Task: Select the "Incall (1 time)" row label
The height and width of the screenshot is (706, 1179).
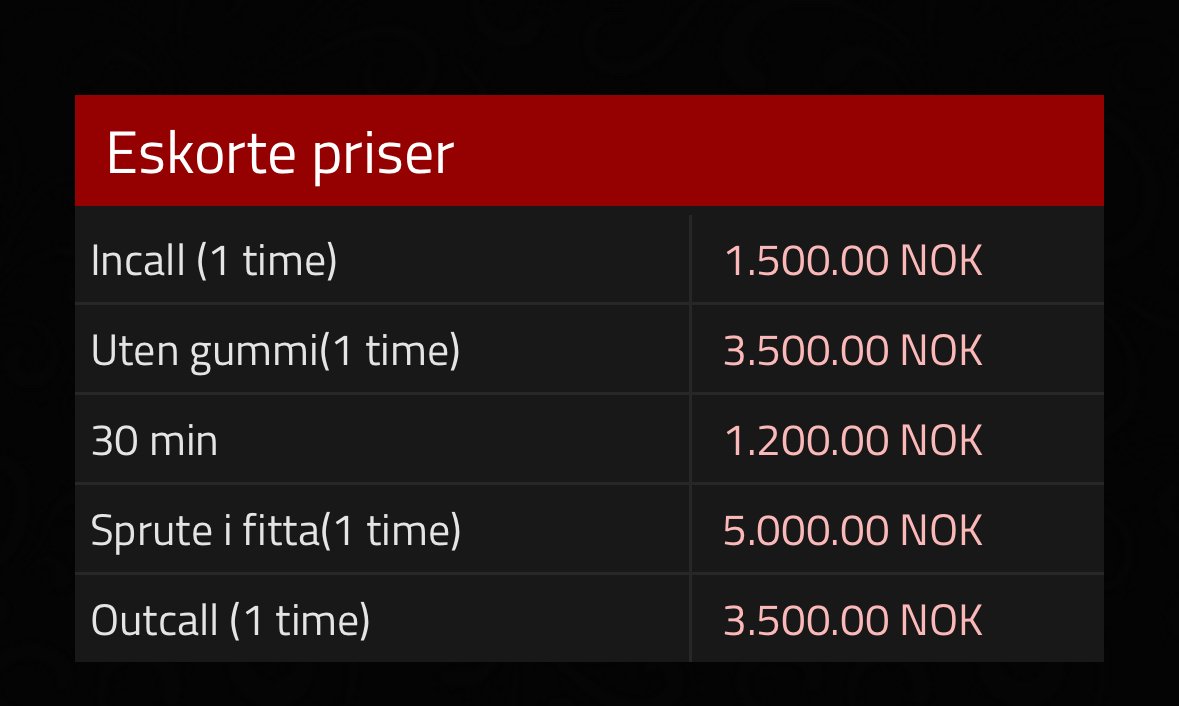Action: pyautogui.click(x=214, y=261)
